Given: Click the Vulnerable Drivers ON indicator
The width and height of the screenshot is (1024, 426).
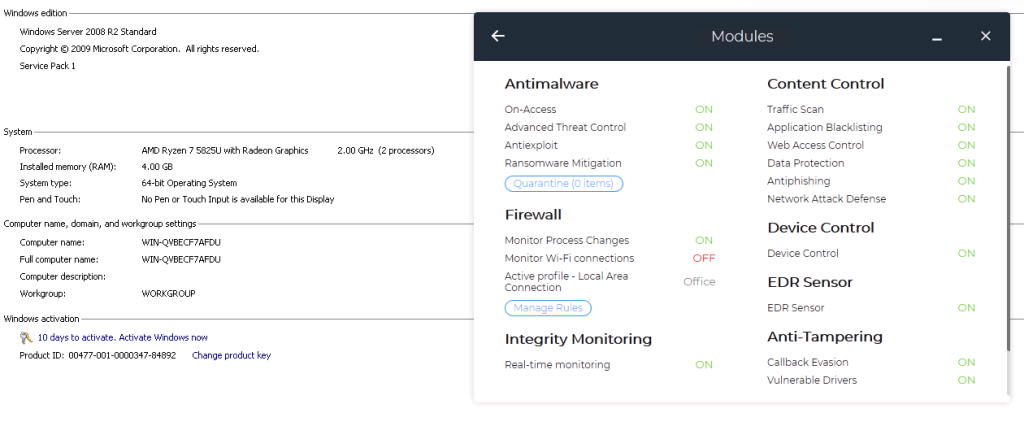Looking at the screenshot, I should pyautogui.click(x=966, y=380).
